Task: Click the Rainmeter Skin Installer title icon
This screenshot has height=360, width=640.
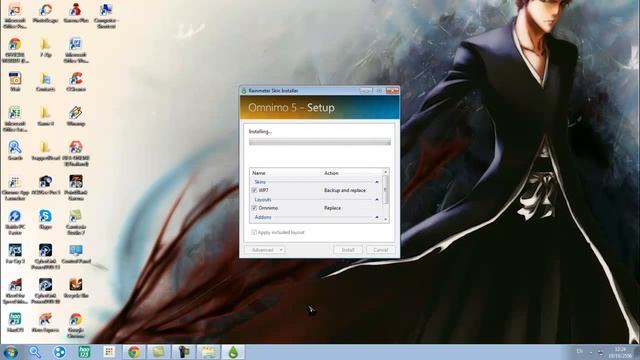Action: click(244, 91)
